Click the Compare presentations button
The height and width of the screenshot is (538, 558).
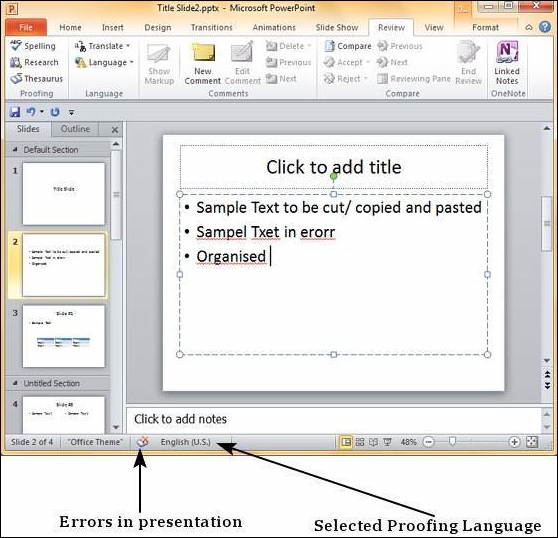point(348,46)
